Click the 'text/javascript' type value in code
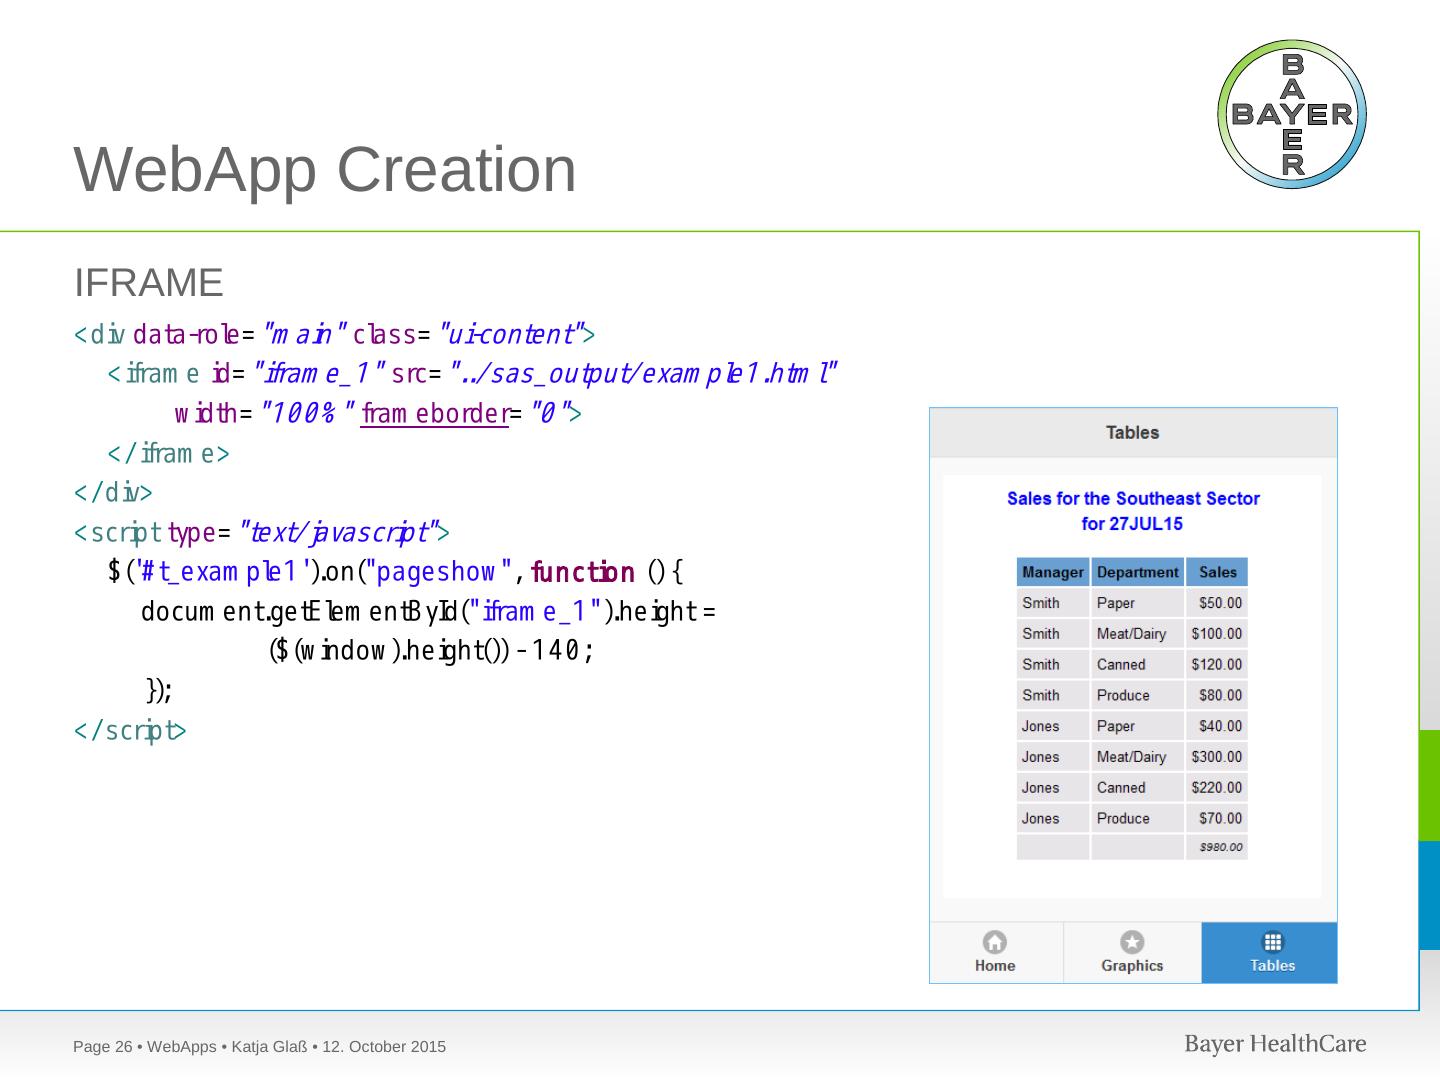This screenshot has height=1080, width=1440. 340,533
